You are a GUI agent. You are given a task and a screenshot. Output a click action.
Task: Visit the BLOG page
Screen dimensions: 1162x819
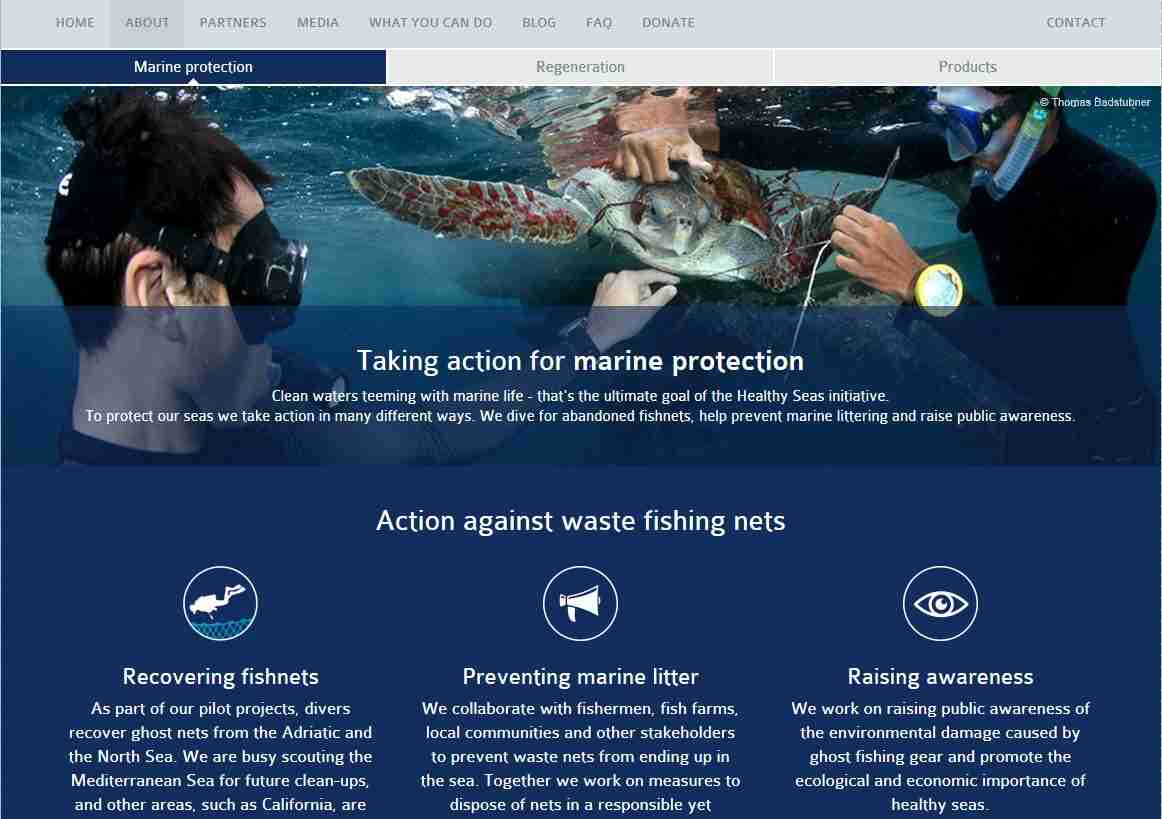pyautogui.click(x=539, y=23)
